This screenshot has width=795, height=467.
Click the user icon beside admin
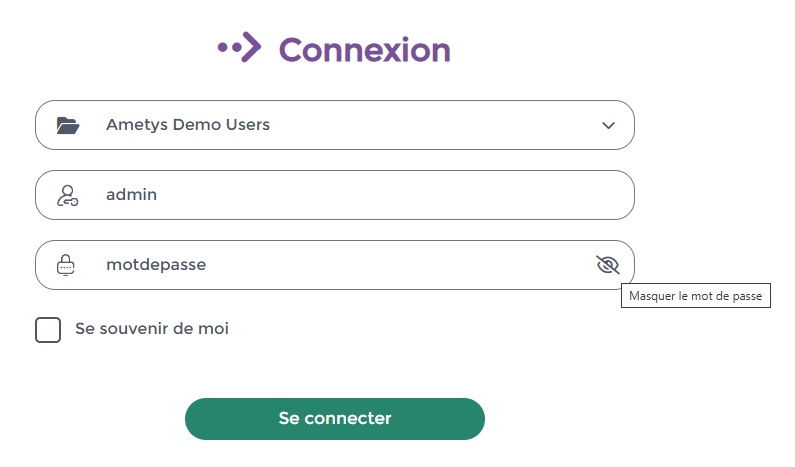point(67,195)
